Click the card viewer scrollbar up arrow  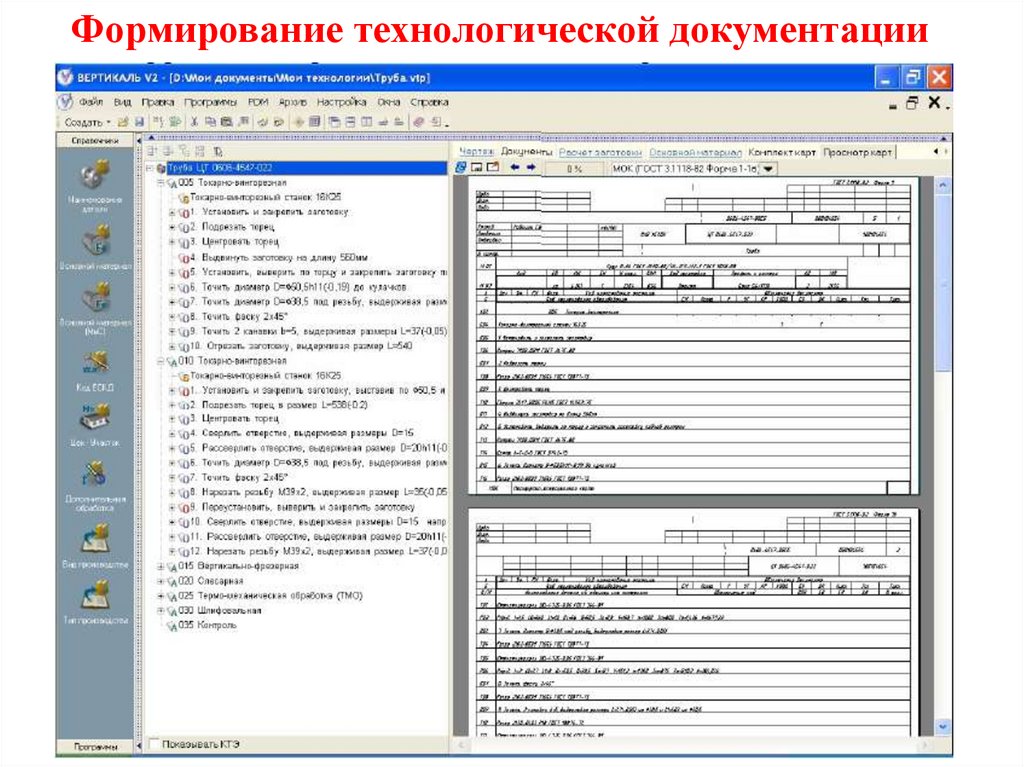coord(942,186)
